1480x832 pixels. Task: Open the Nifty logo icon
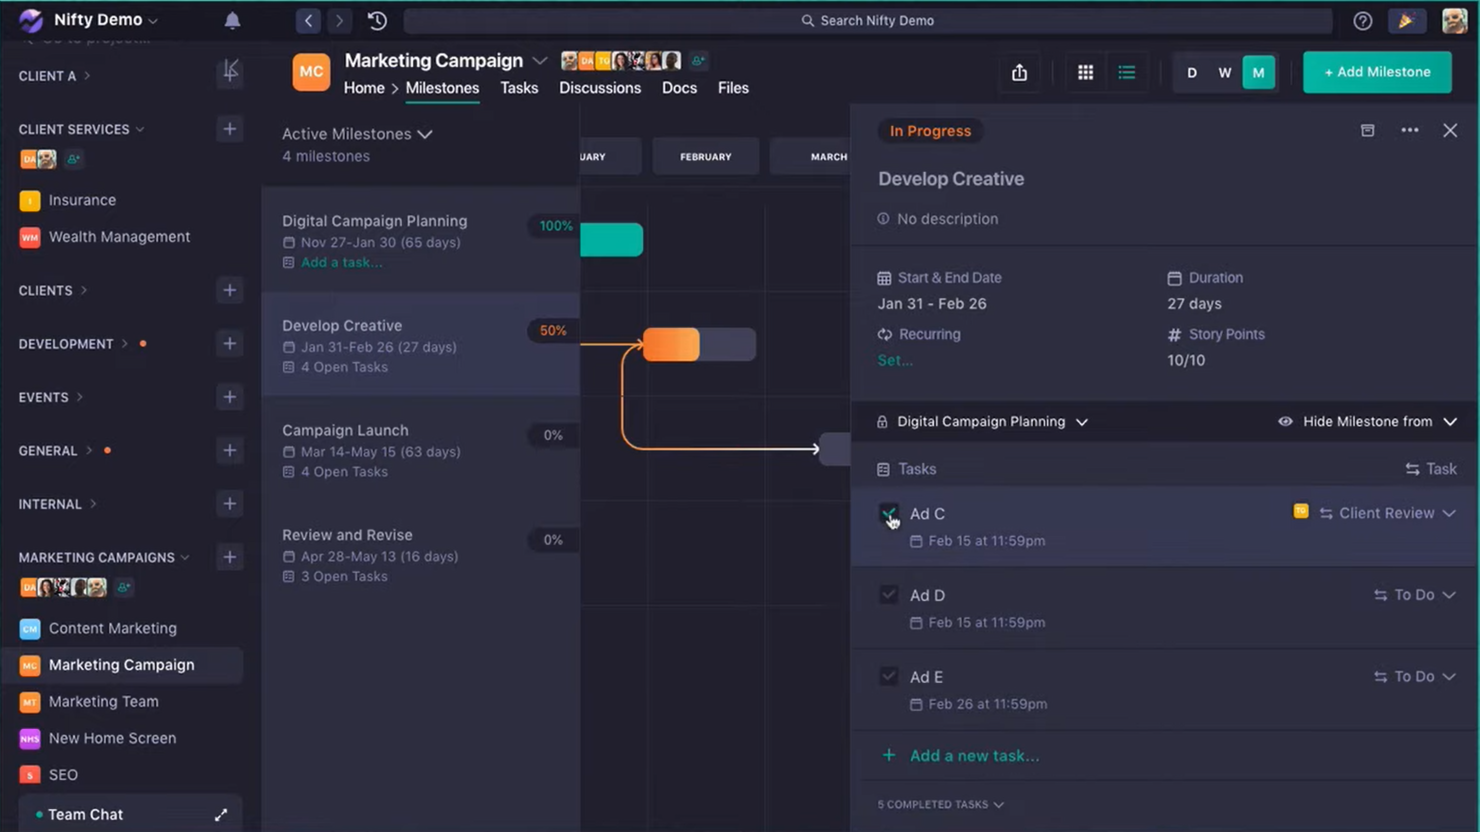coord(31,20)
